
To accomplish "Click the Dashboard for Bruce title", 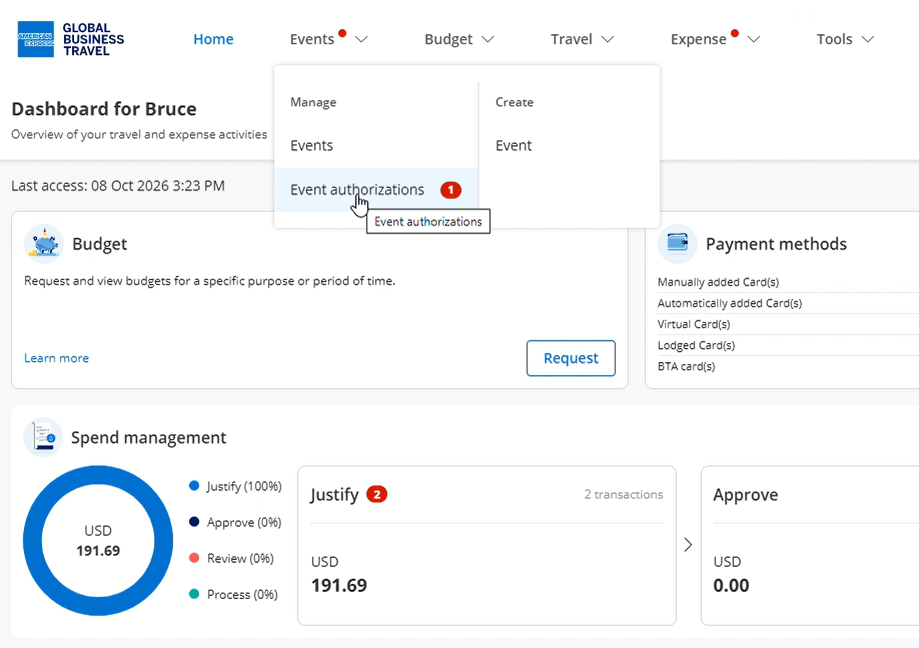I will tap(104, 109).
